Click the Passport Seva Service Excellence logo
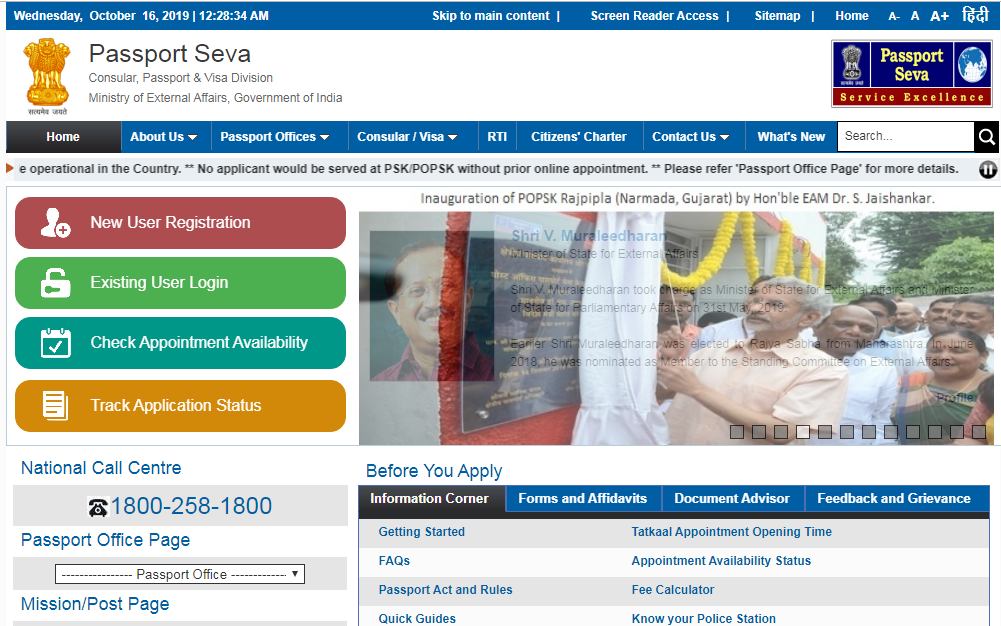The width and height of the screenshot is (1001, 626). (912, 73)
